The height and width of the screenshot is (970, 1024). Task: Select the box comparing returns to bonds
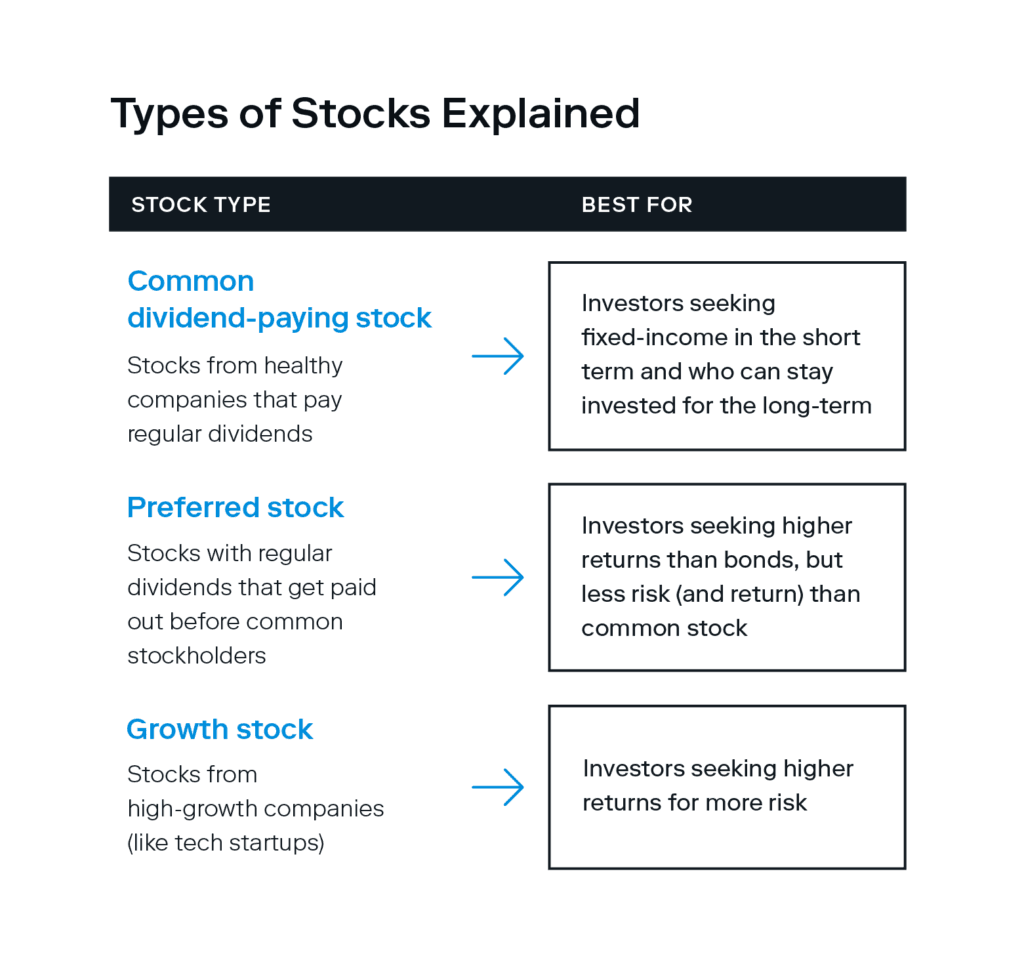pos(726,577)
